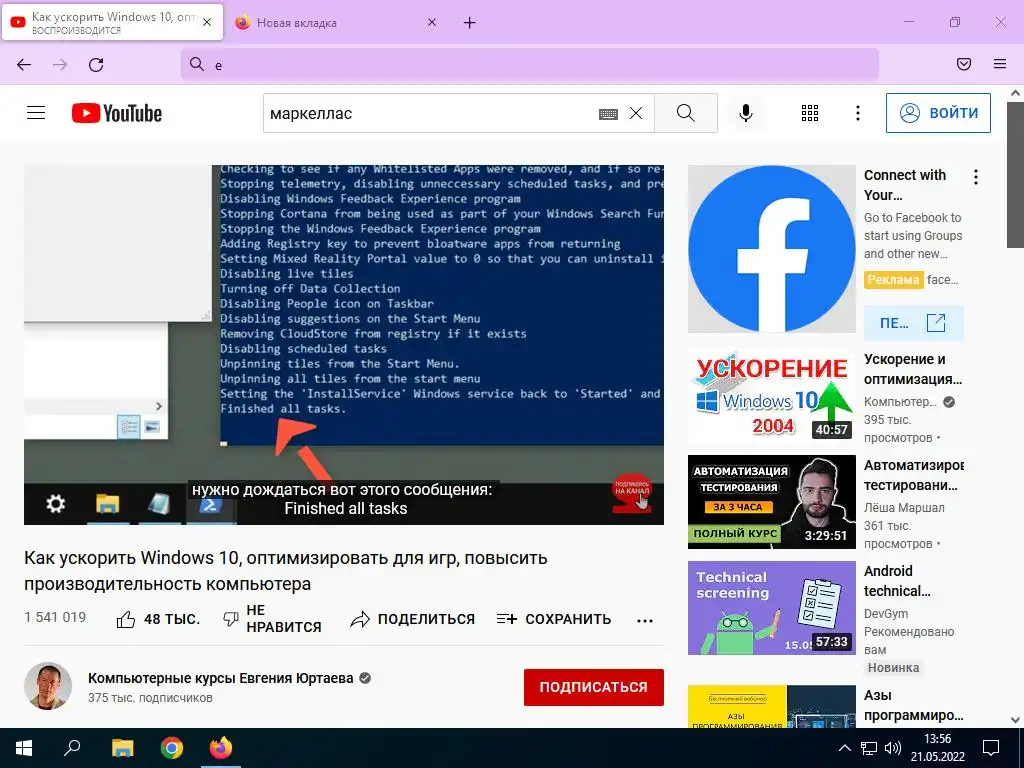
Task: Click ПОДЕЛИТЬСЯ share button
Action: coord(412,619)
